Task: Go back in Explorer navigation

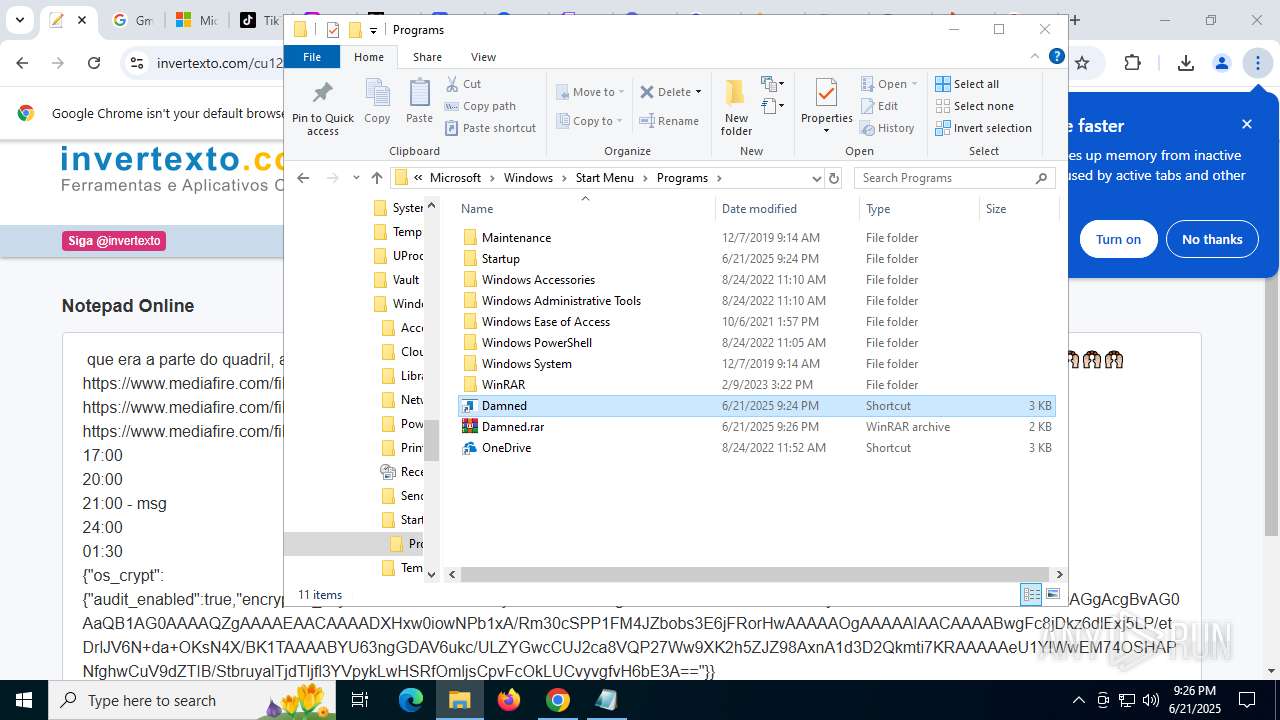Action: click(303, 178)
